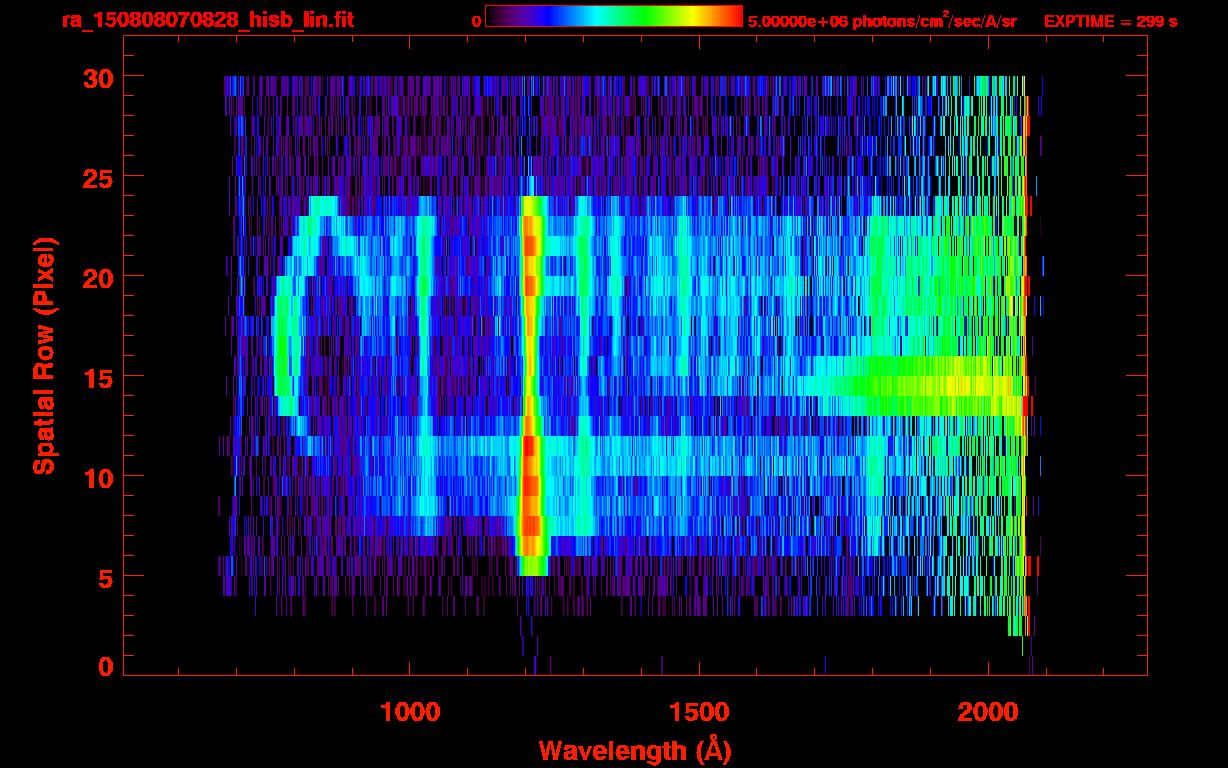Screen dimensions: 1228x768
Task: Click the bright red emission line near 1216 Å
Action: [x=531, y=380]
